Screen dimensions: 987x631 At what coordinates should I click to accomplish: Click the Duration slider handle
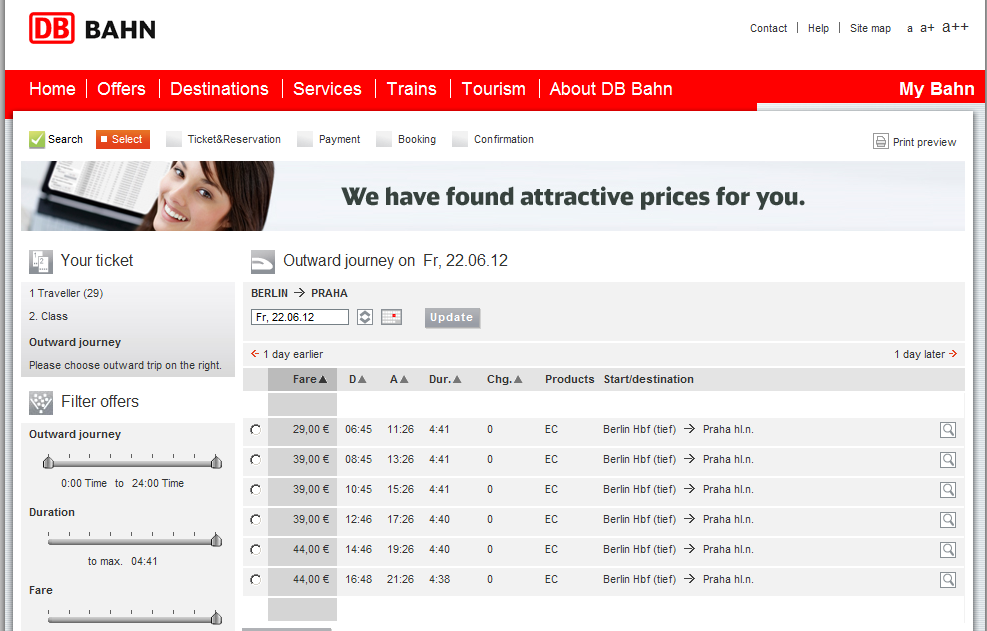tap(216, 540)
